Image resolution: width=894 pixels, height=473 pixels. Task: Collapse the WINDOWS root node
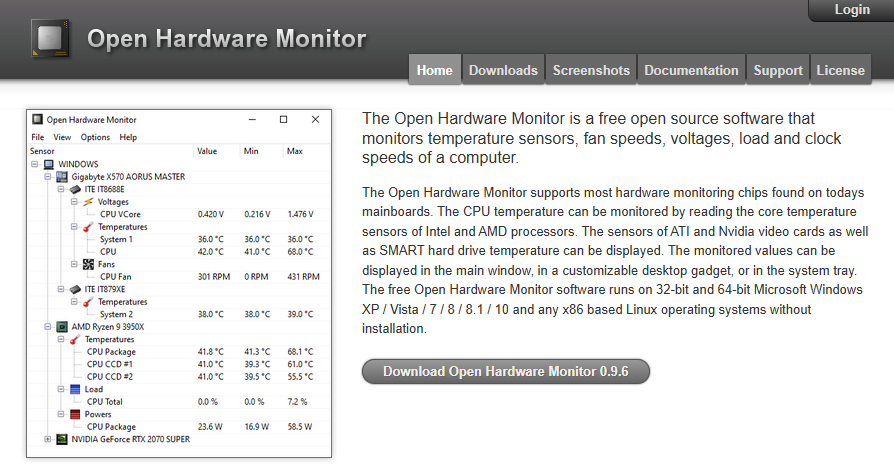35,164
